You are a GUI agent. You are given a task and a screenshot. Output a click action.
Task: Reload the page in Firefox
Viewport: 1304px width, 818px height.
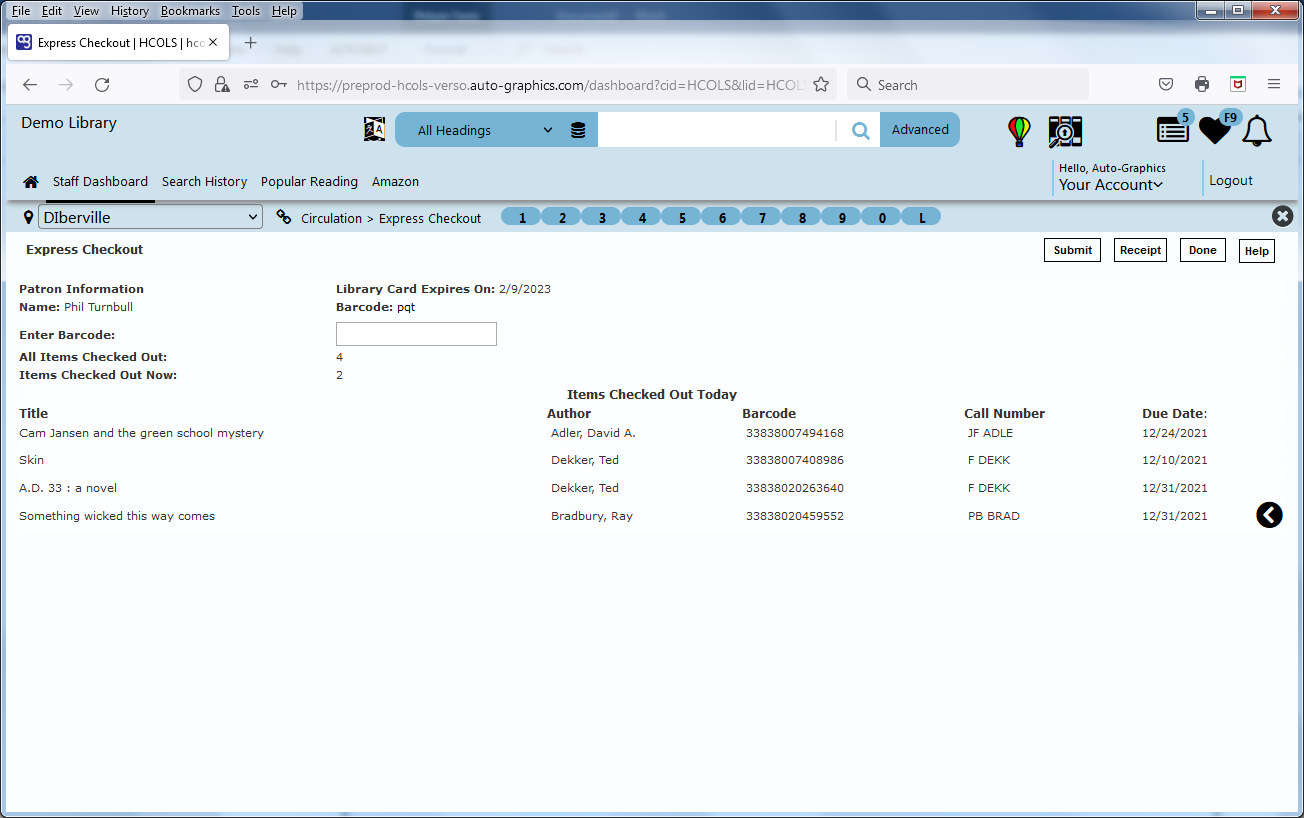click(x=102, y=85)
